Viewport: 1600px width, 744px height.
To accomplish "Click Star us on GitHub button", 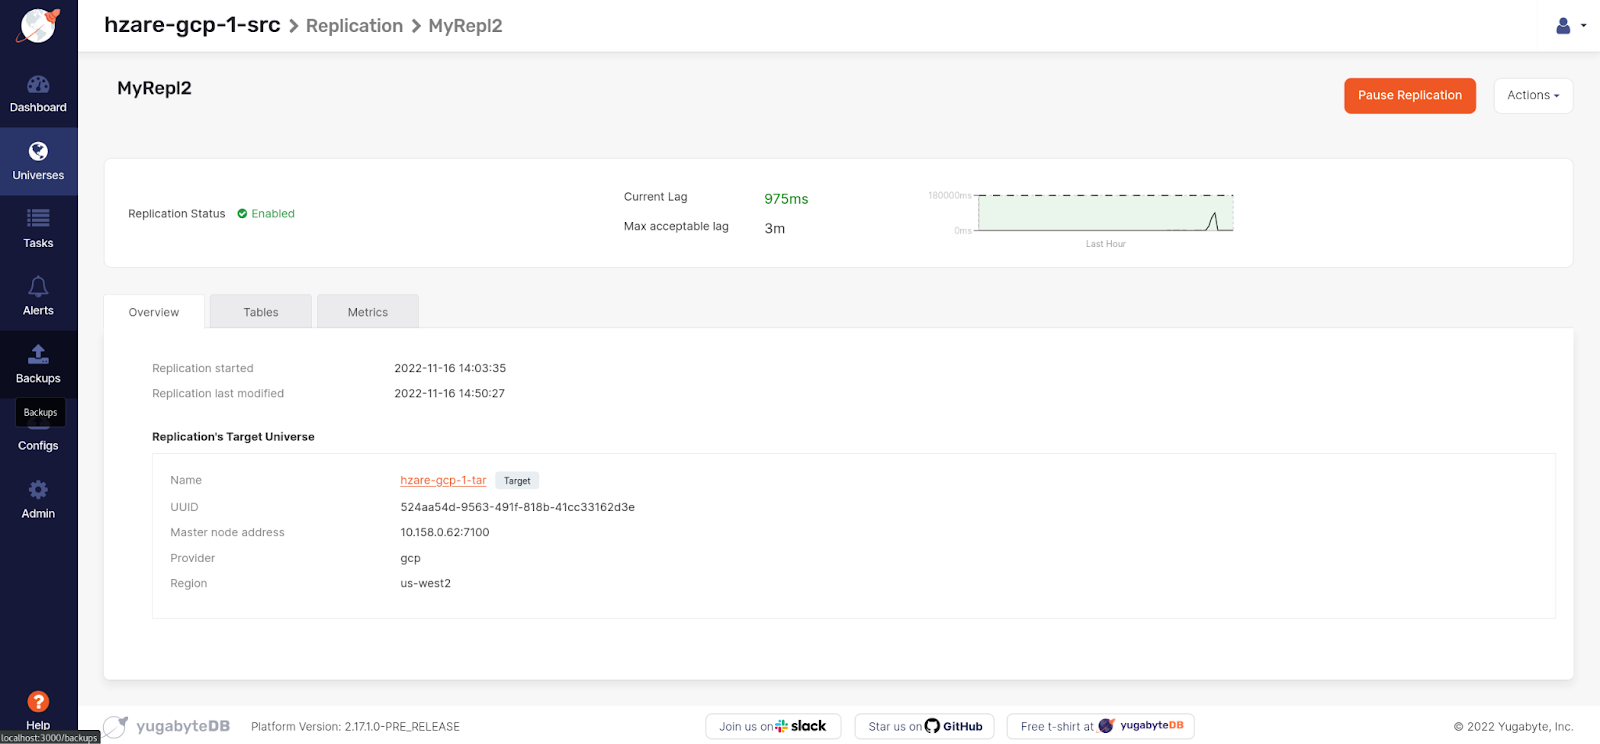I will click(x=924, y=726).
